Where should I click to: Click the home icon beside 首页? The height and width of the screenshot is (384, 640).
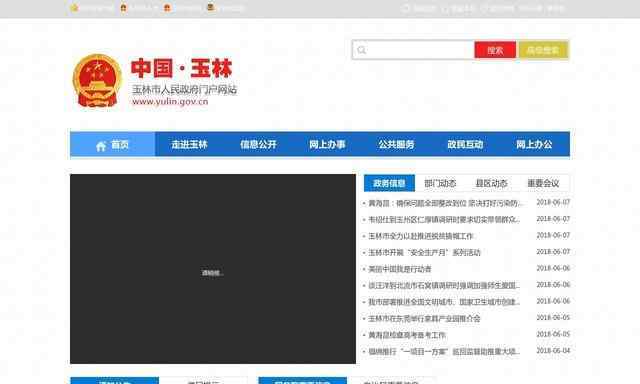[101, 146]
